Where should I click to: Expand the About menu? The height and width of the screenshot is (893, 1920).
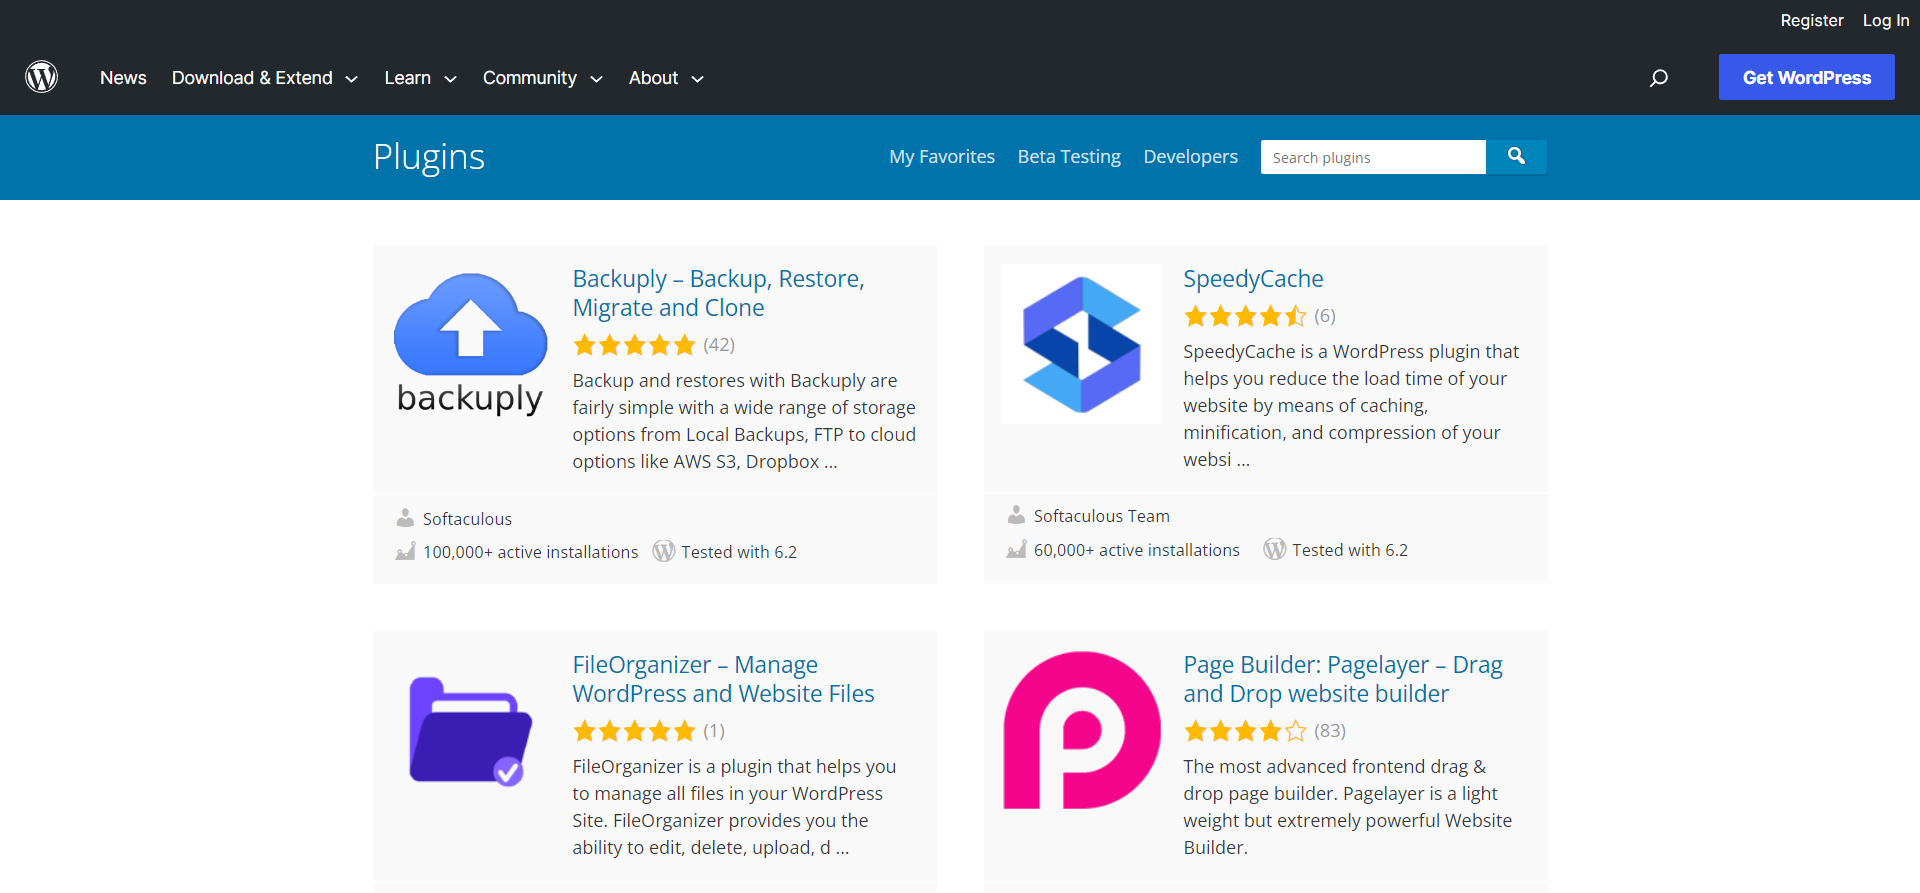coord(666,78)
